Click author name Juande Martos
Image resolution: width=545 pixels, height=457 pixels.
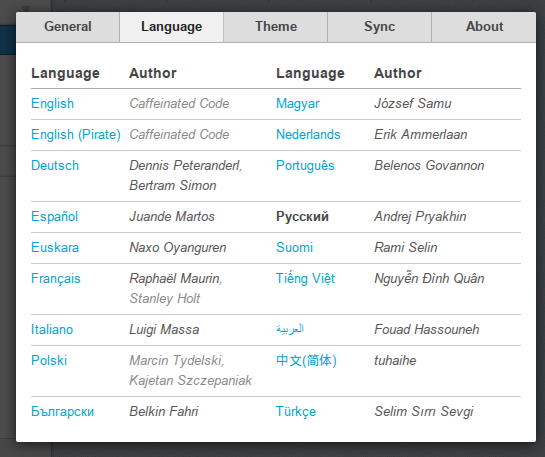coord(172,217)
